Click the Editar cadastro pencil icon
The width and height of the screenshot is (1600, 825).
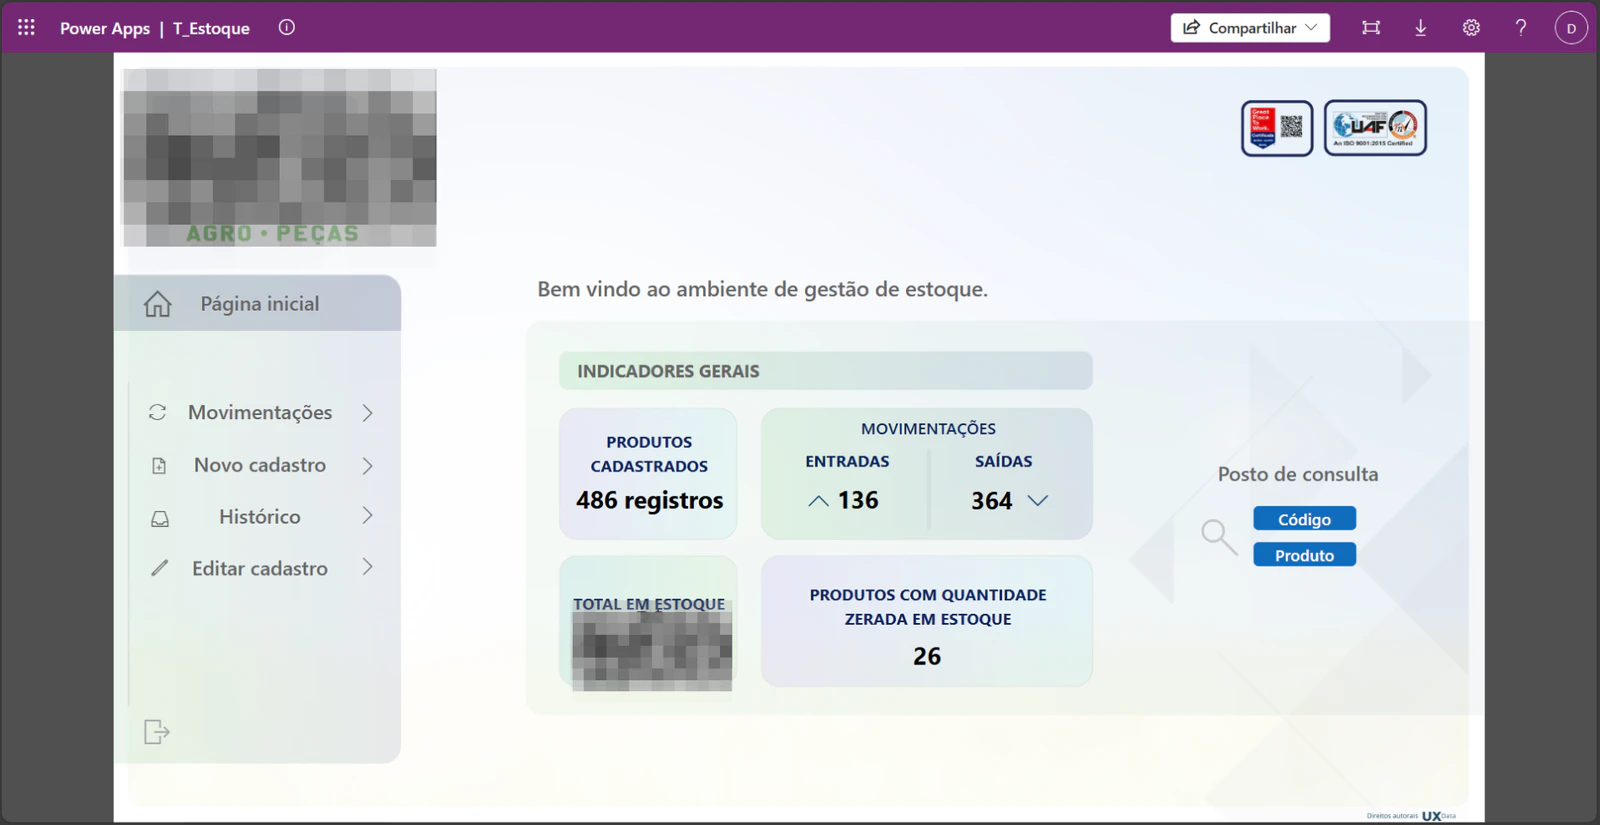[159, 569]
